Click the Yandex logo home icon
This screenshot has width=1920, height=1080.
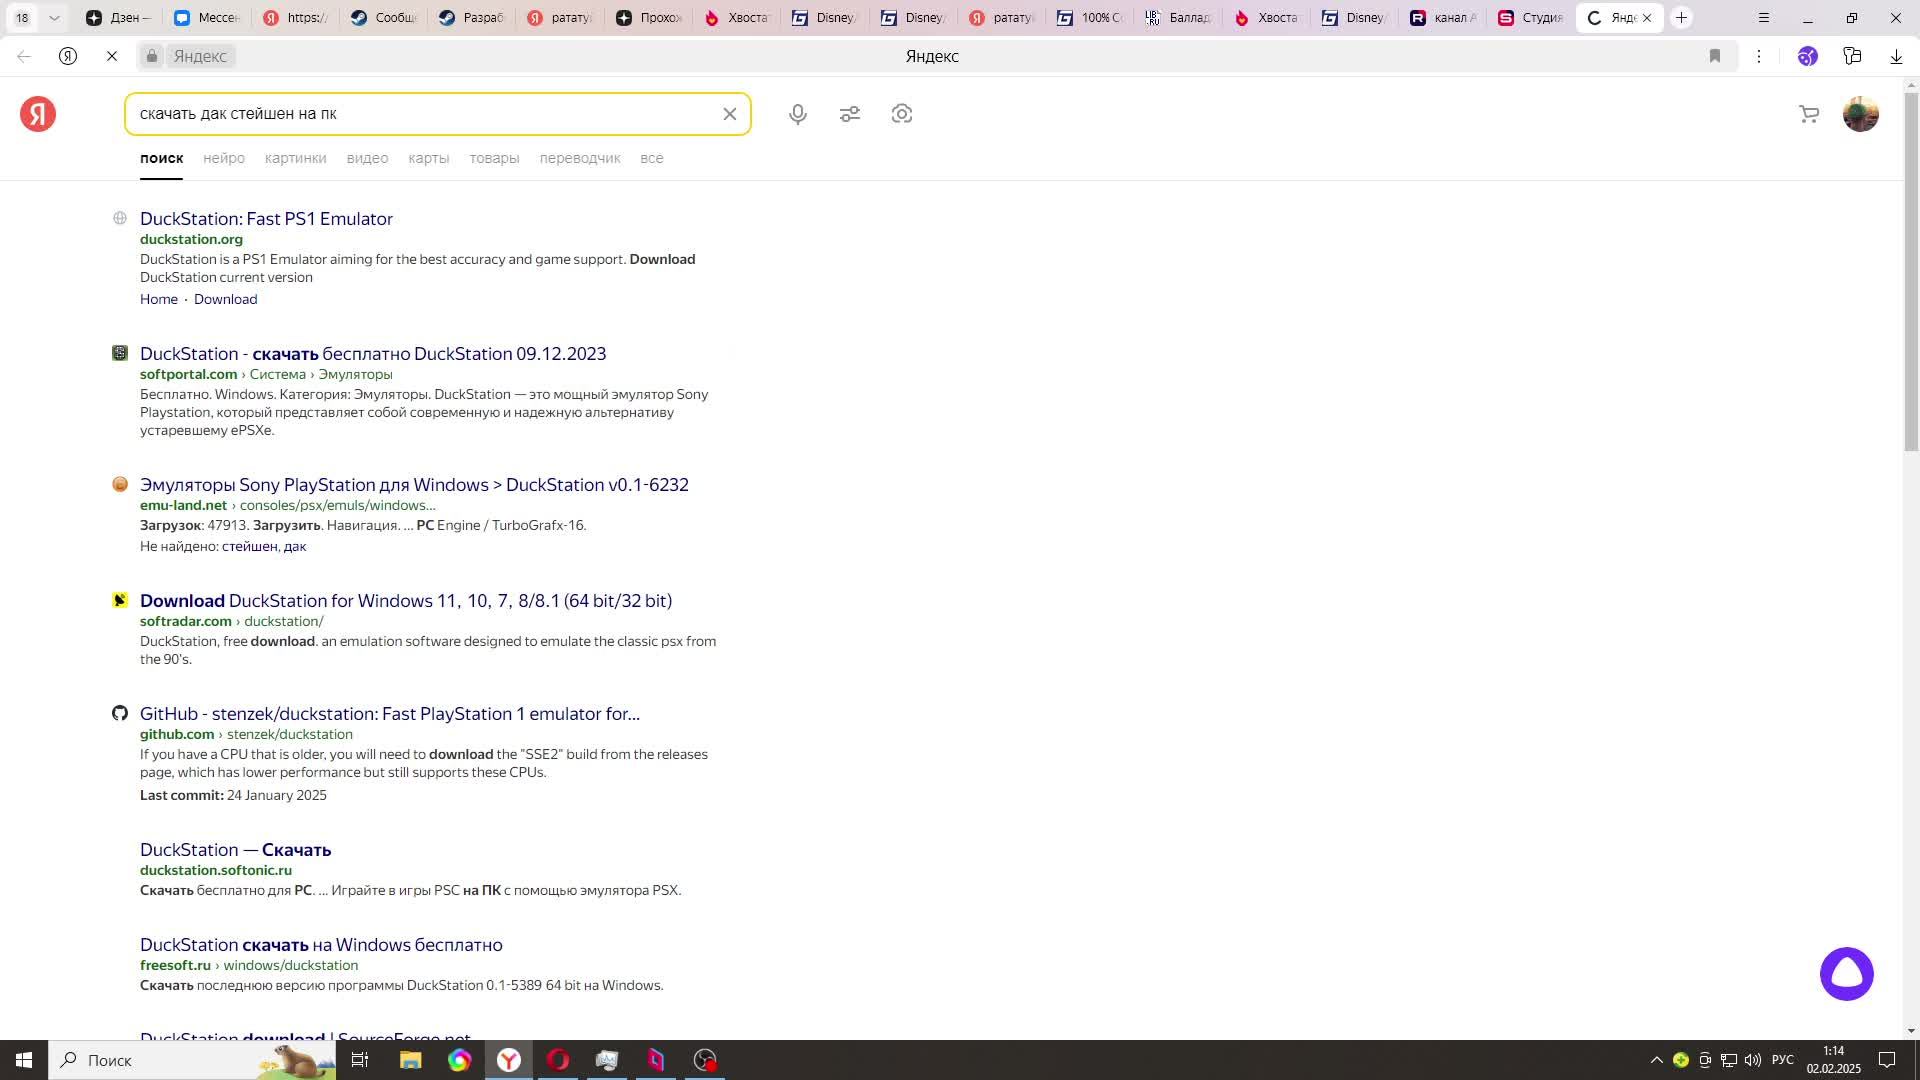point(38,114)
